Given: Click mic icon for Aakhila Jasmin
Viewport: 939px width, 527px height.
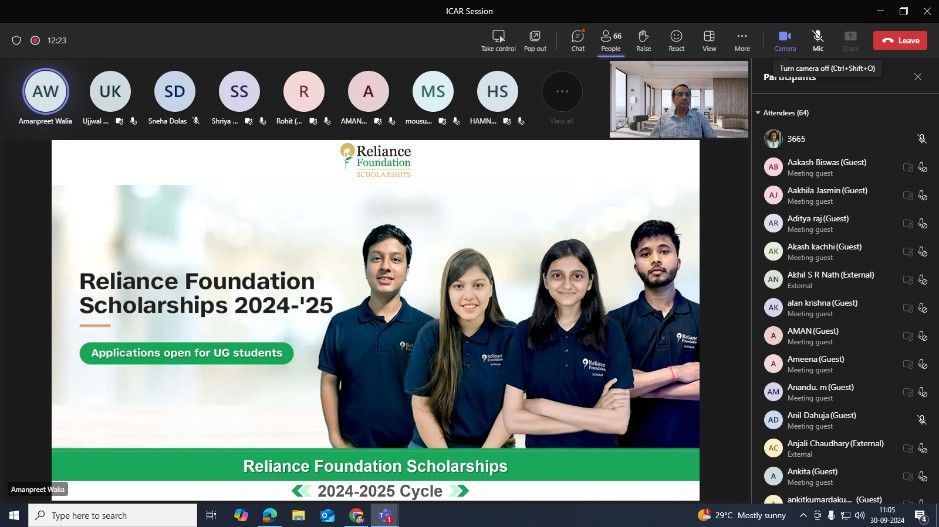Looking at the screenshot, I should tap(922, 195).
